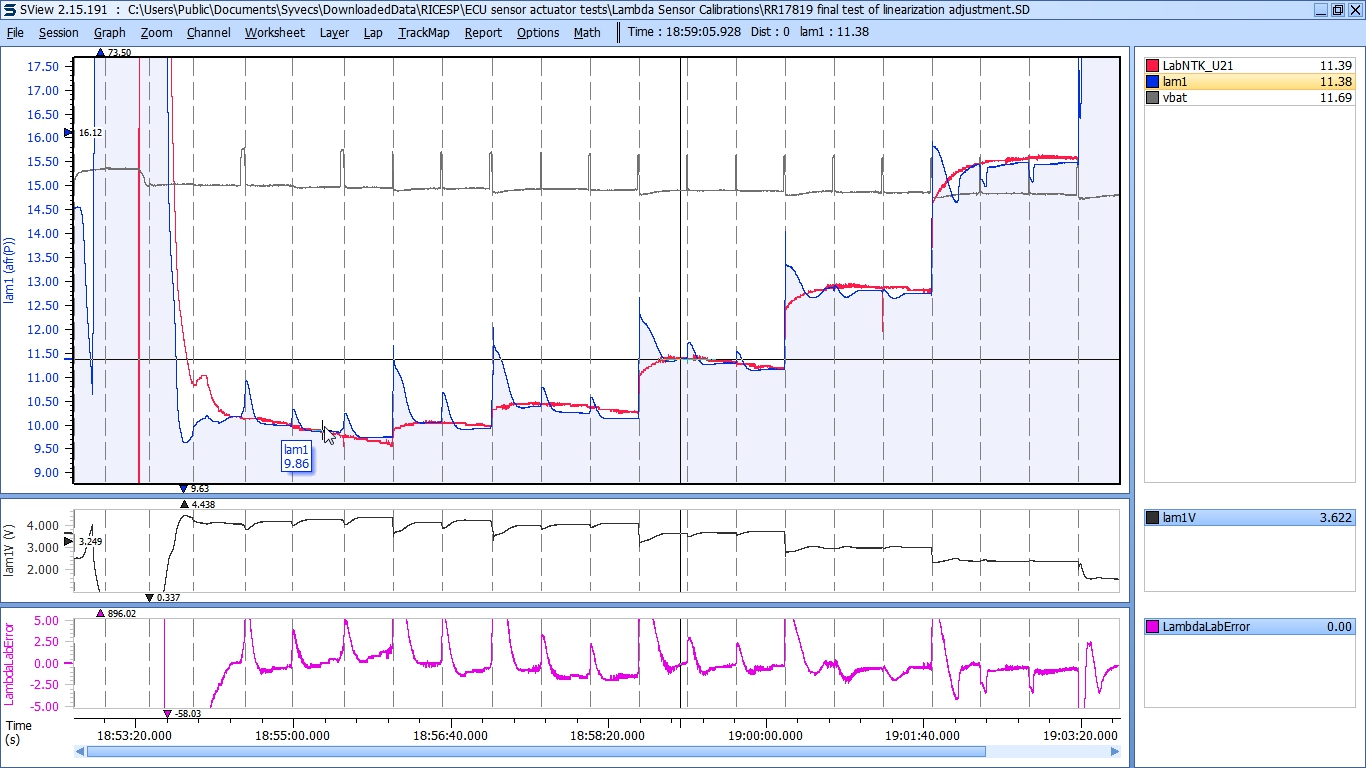Open the Session menu

(58, 32)
